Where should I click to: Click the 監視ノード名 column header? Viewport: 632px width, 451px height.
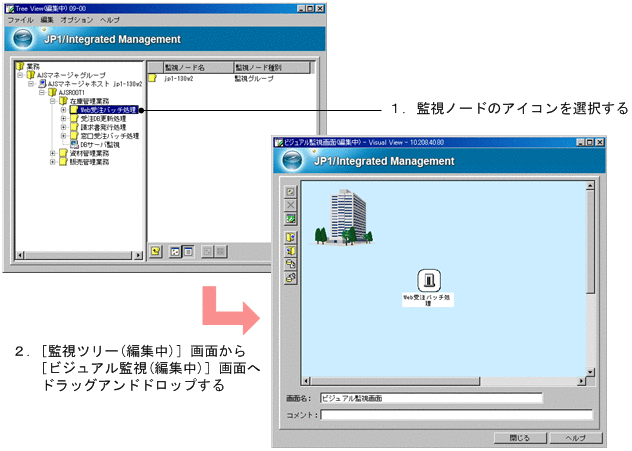[198, 68]
